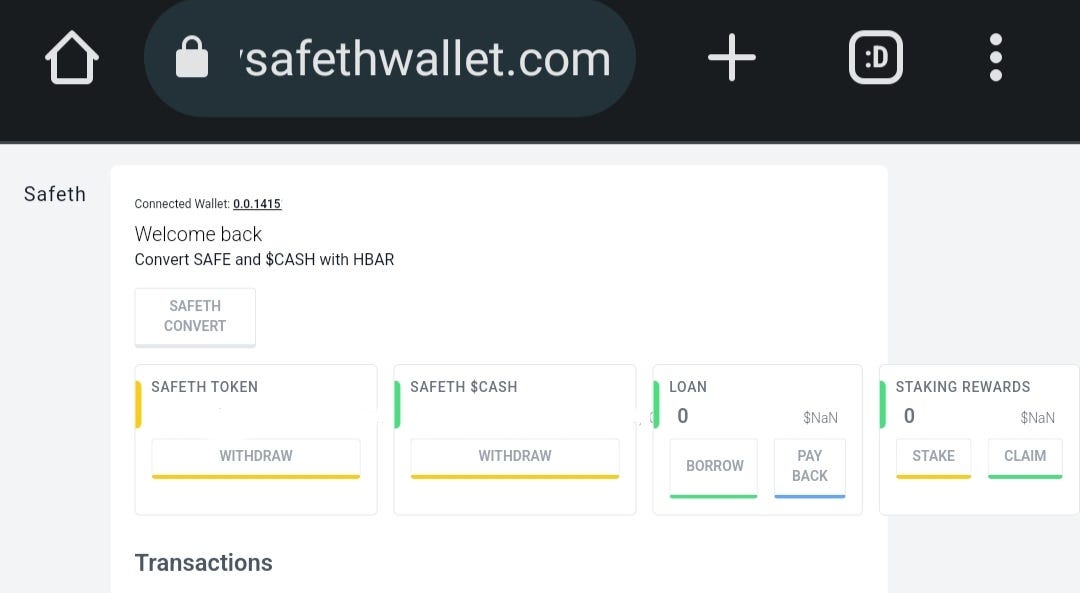This screenshot has width=1080, height=593.
Task: Borrow against the LOAN card
Action: (713, 466)
